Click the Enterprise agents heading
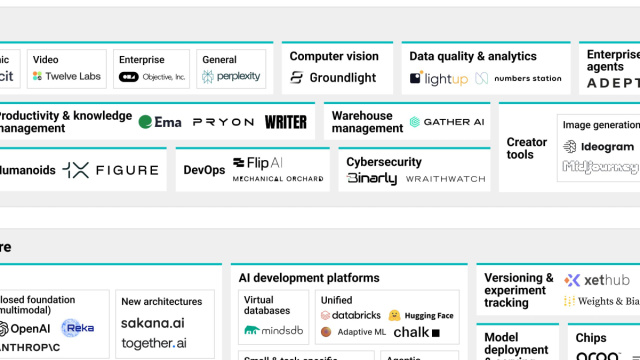The width and height of the screenshot is (640, 360). [613, 60]
